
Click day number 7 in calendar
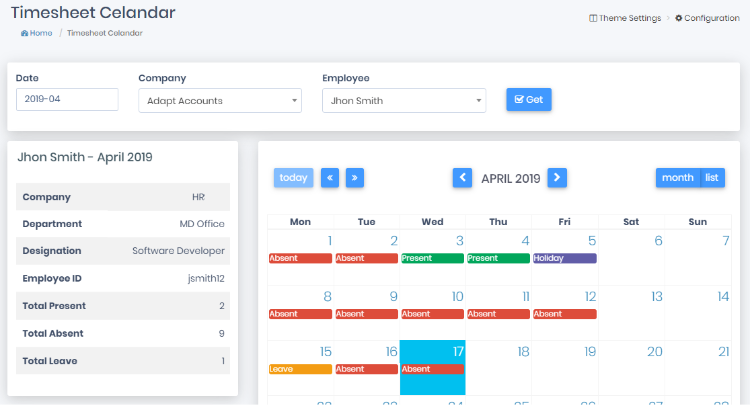726,241
